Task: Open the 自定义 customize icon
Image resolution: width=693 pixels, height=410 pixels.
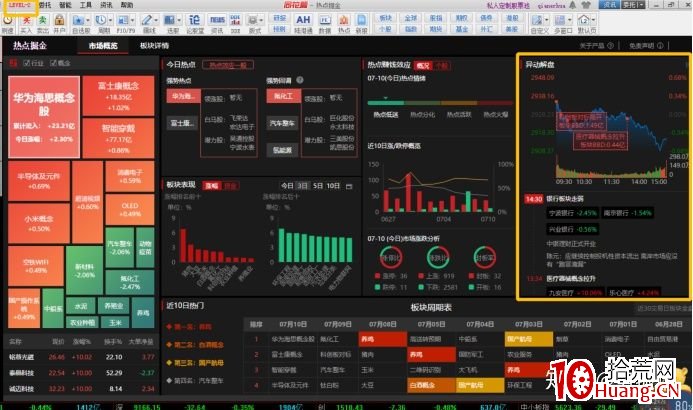Action: pos(537,20)
